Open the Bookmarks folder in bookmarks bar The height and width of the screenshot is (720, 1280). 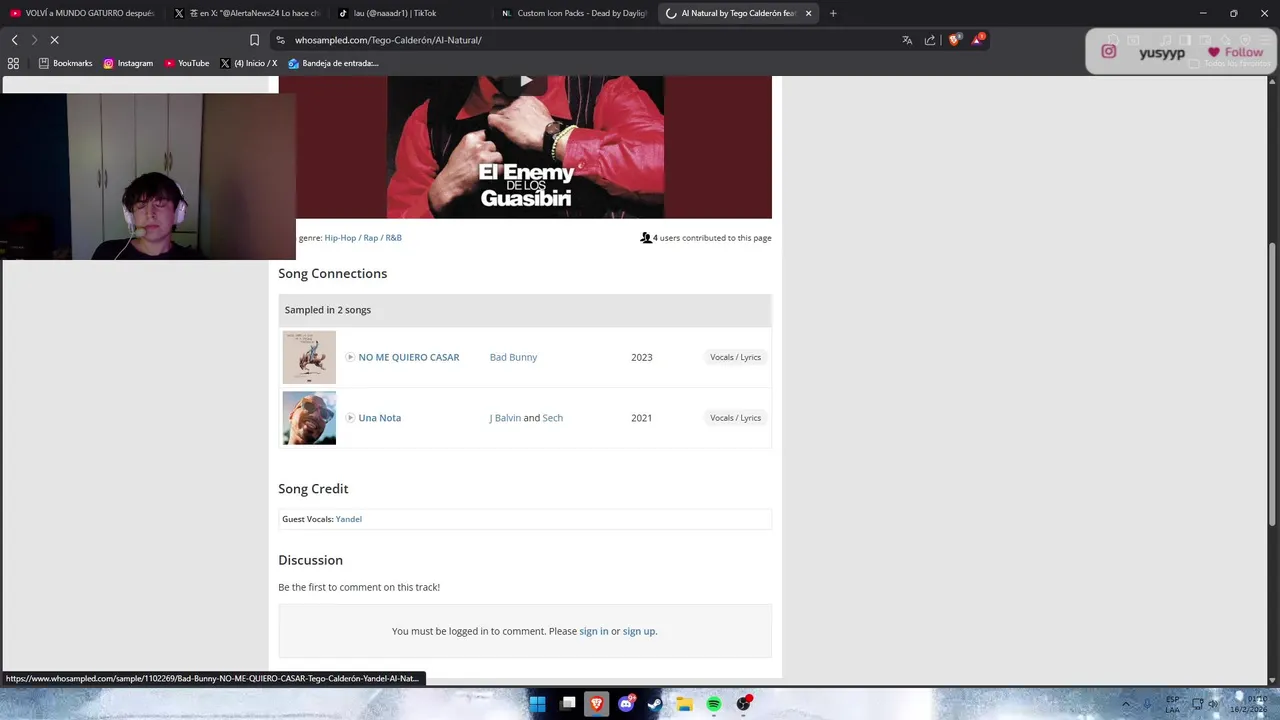65,63
